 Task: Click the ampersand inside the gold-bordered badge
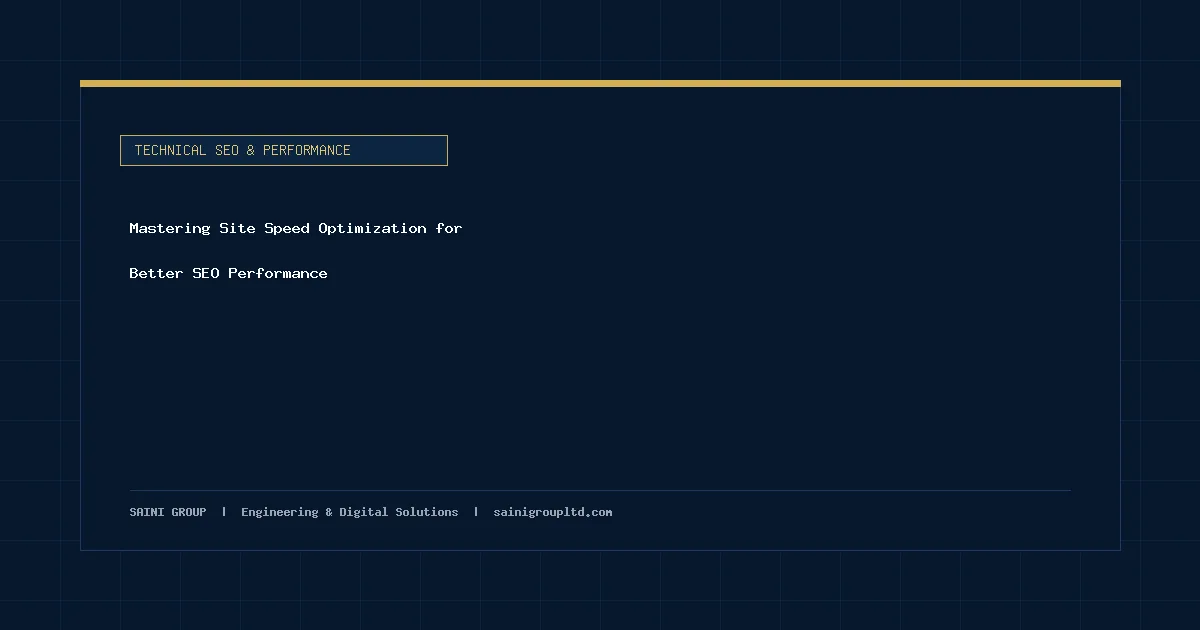click(251, 150)
